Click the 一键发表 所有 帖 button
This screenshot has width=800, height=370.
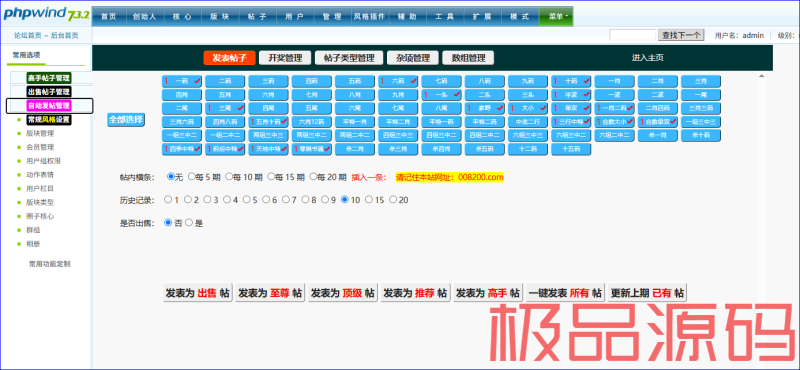565,293
